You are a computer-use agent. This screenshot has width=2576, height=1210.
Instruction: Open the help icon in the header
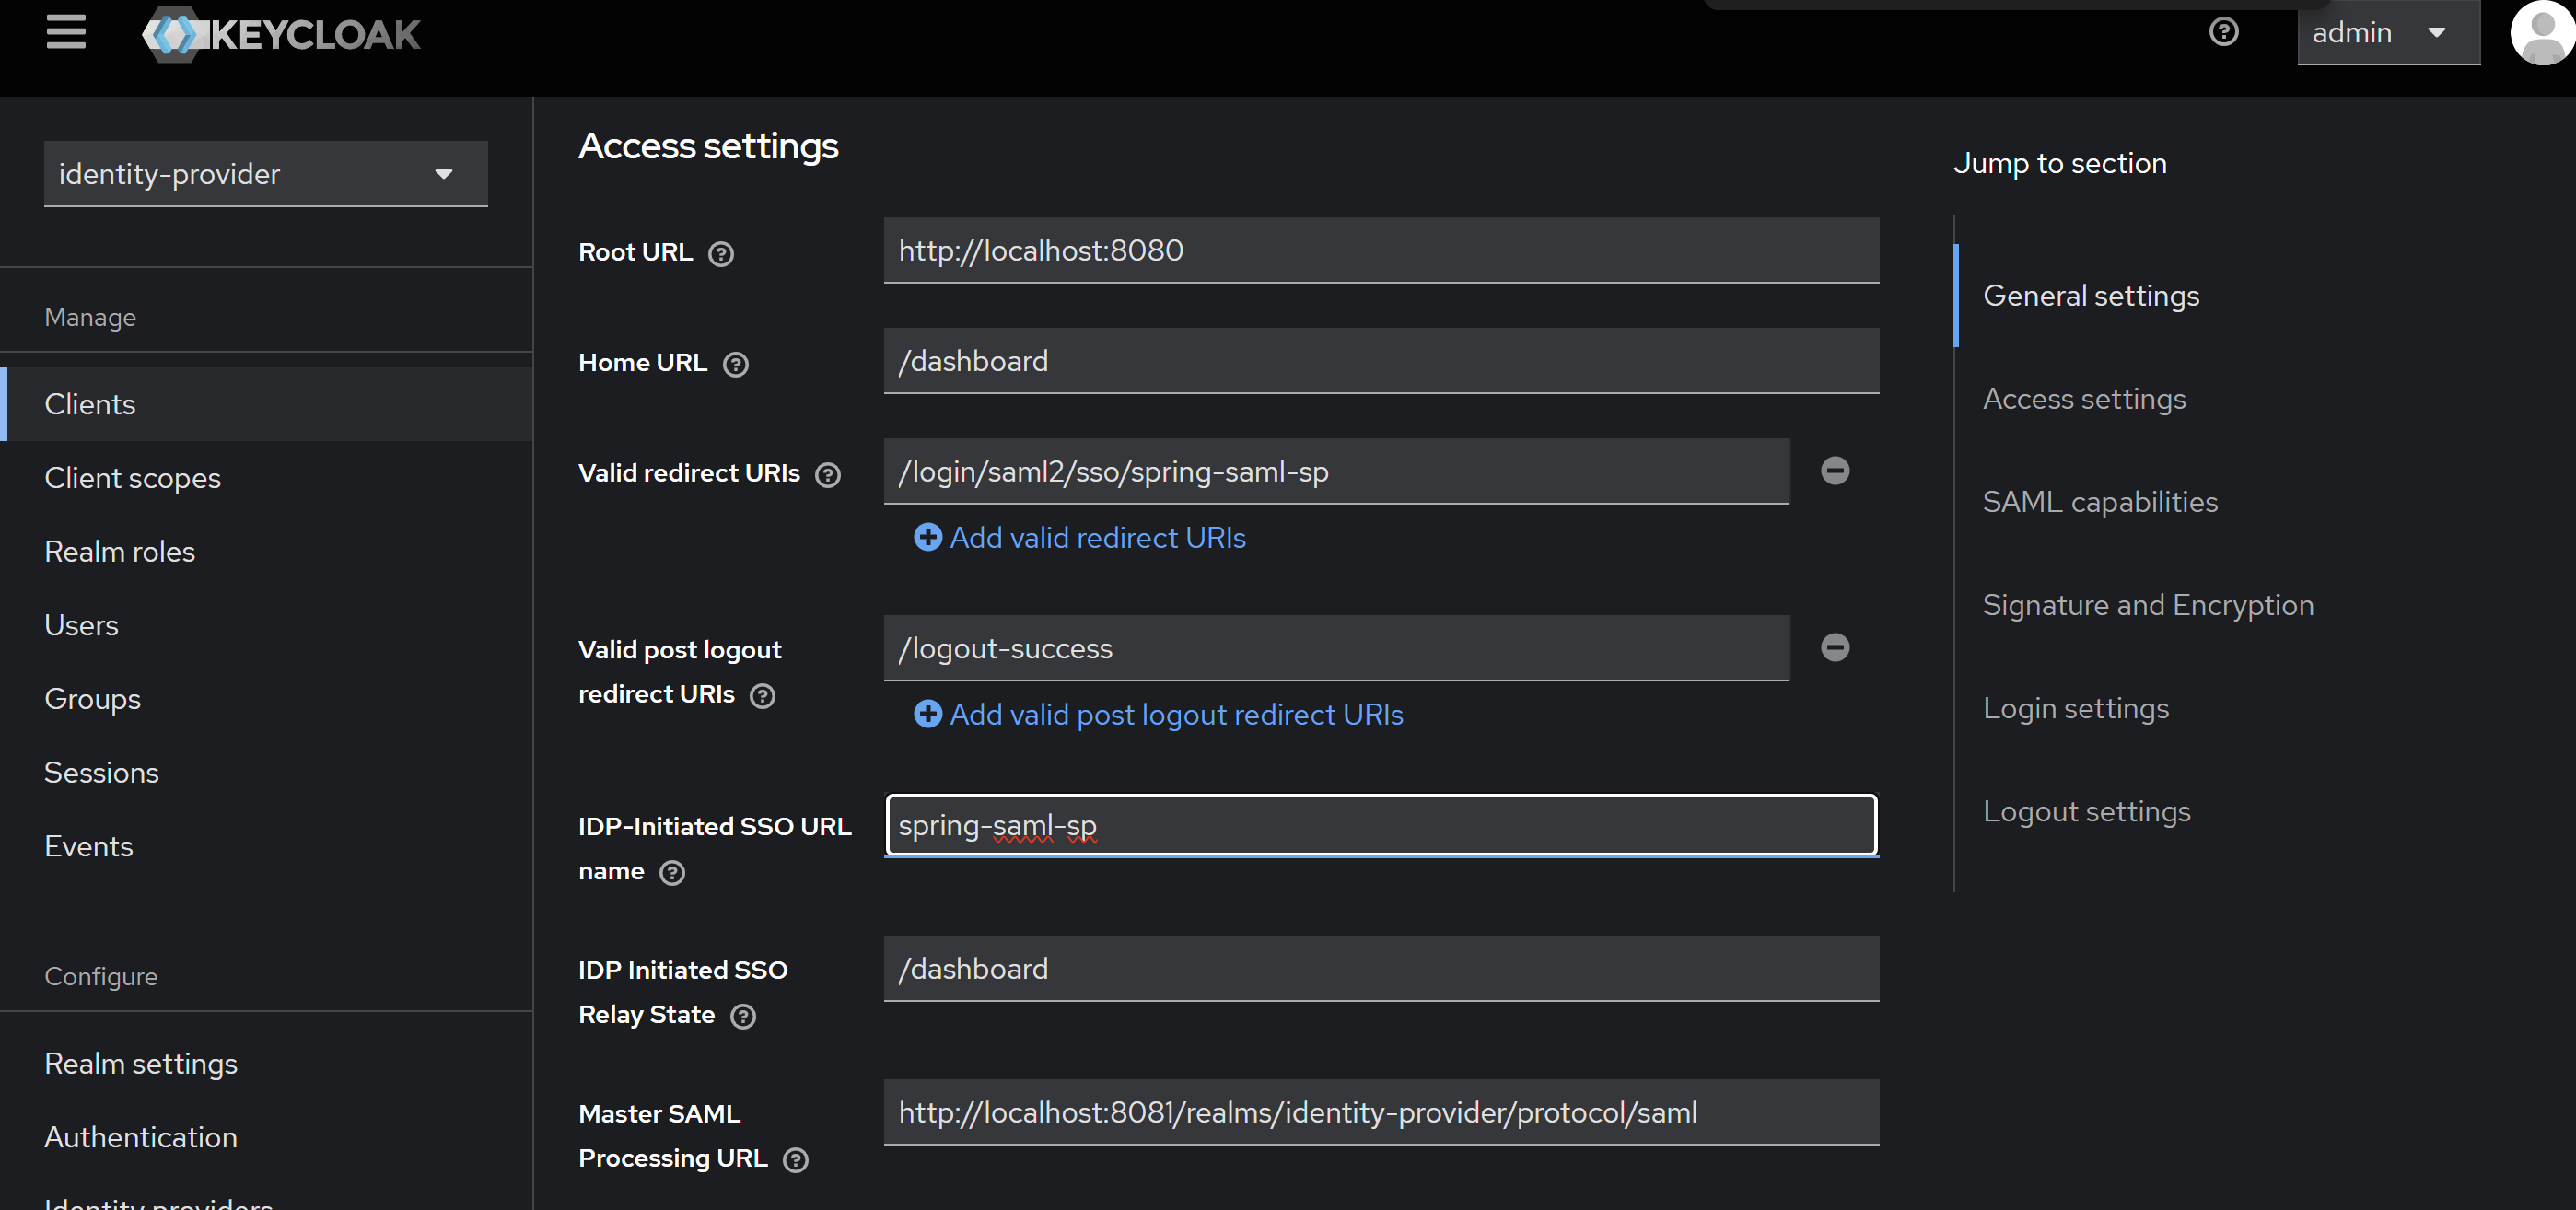tap(2222, 32)
